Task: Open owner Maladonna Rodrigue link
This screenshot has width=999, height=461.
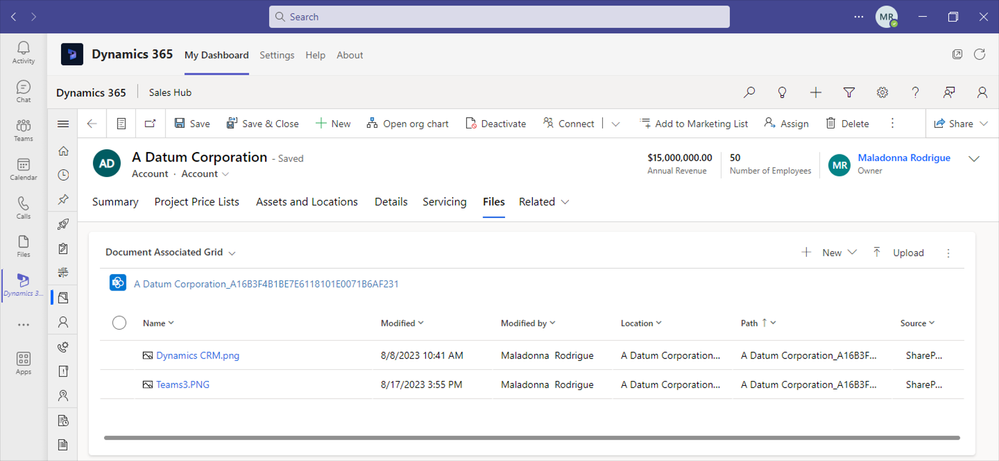Action: tap(904, 158)
